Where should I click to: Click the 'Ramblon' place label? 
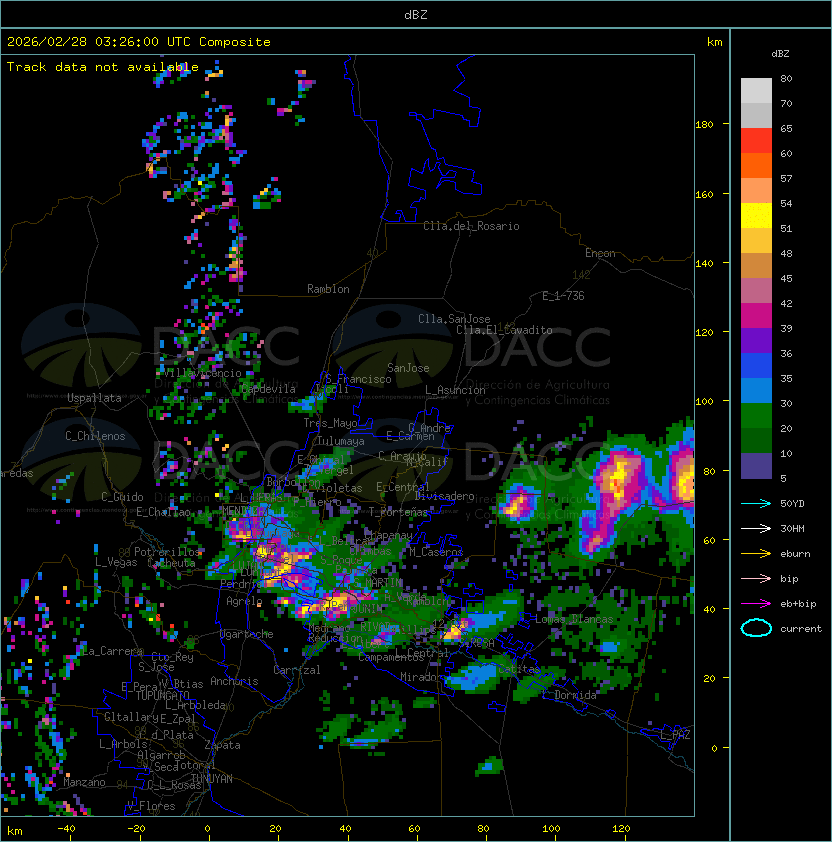pyautogui.click(x=328, y=289)
